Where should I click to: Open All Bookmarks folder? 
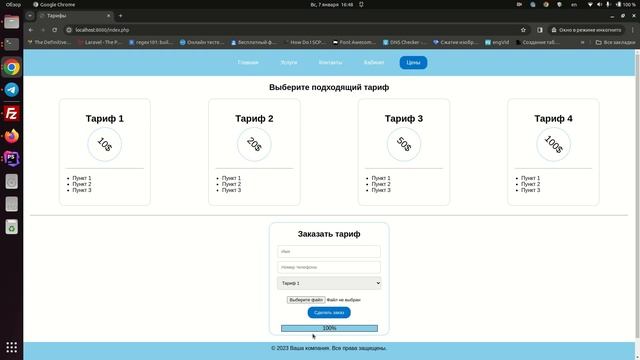[616, 42]
